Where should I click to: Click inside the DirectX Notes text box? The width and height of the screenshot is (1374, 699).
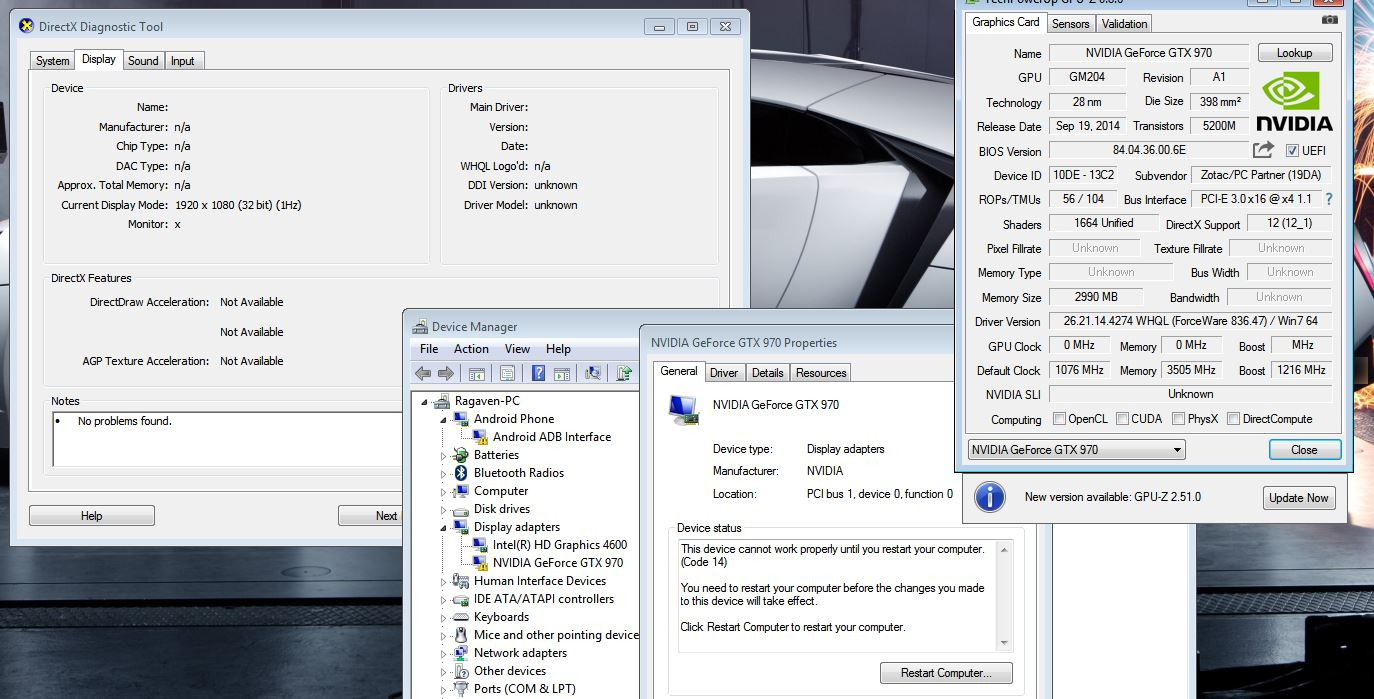[227, 439]
